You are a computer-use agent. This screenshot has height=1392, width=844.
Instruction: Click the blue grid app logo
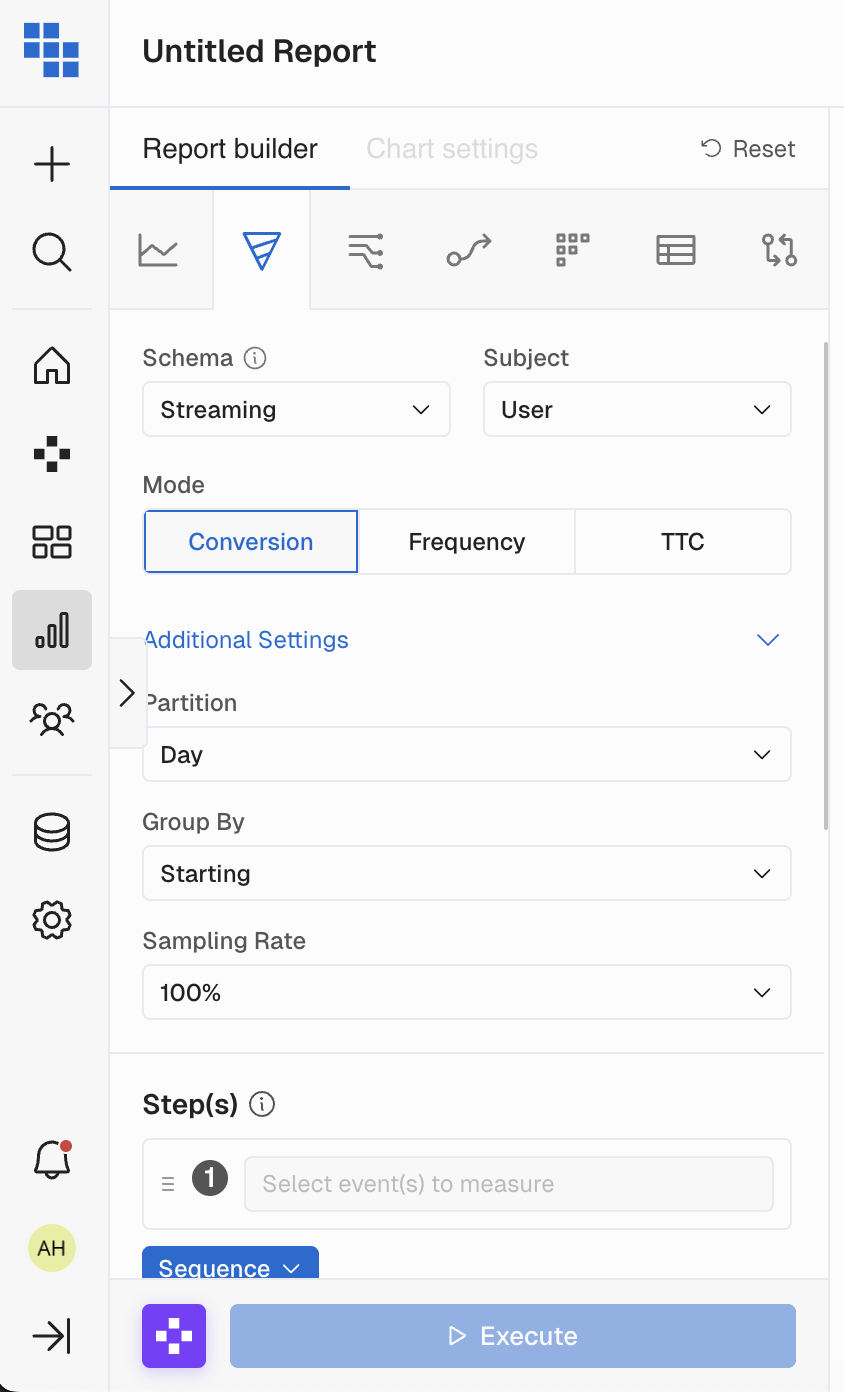tap(52, 51)
